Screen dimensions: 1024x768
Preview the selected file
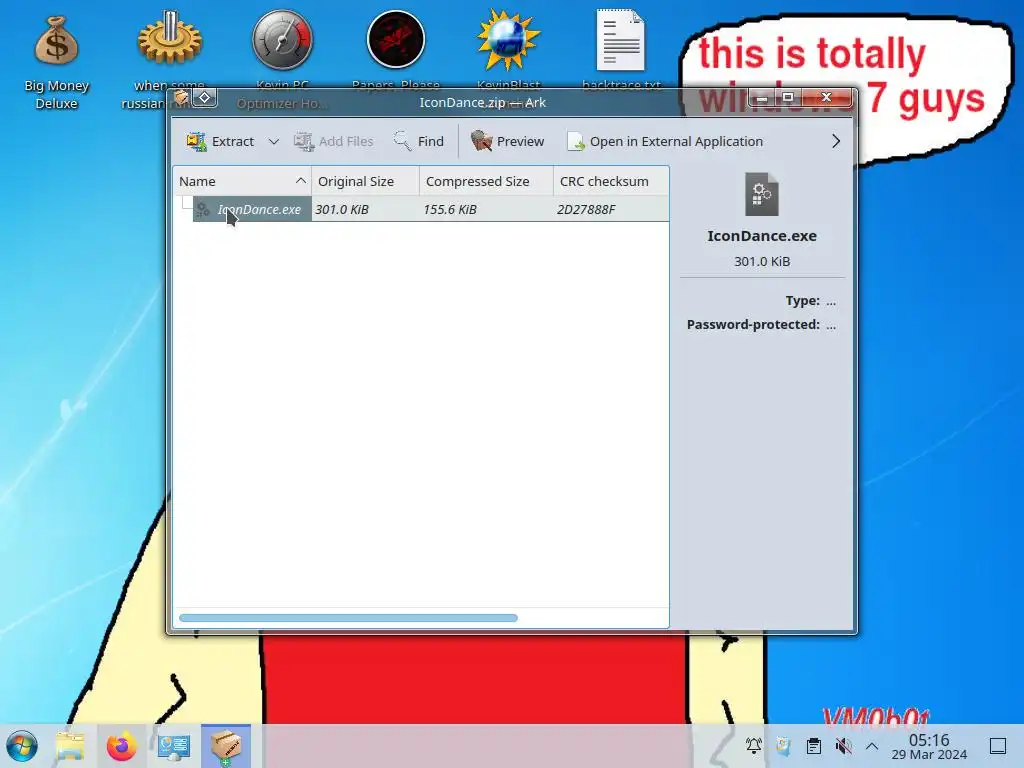pyautogui.click(x=507, y=141)
